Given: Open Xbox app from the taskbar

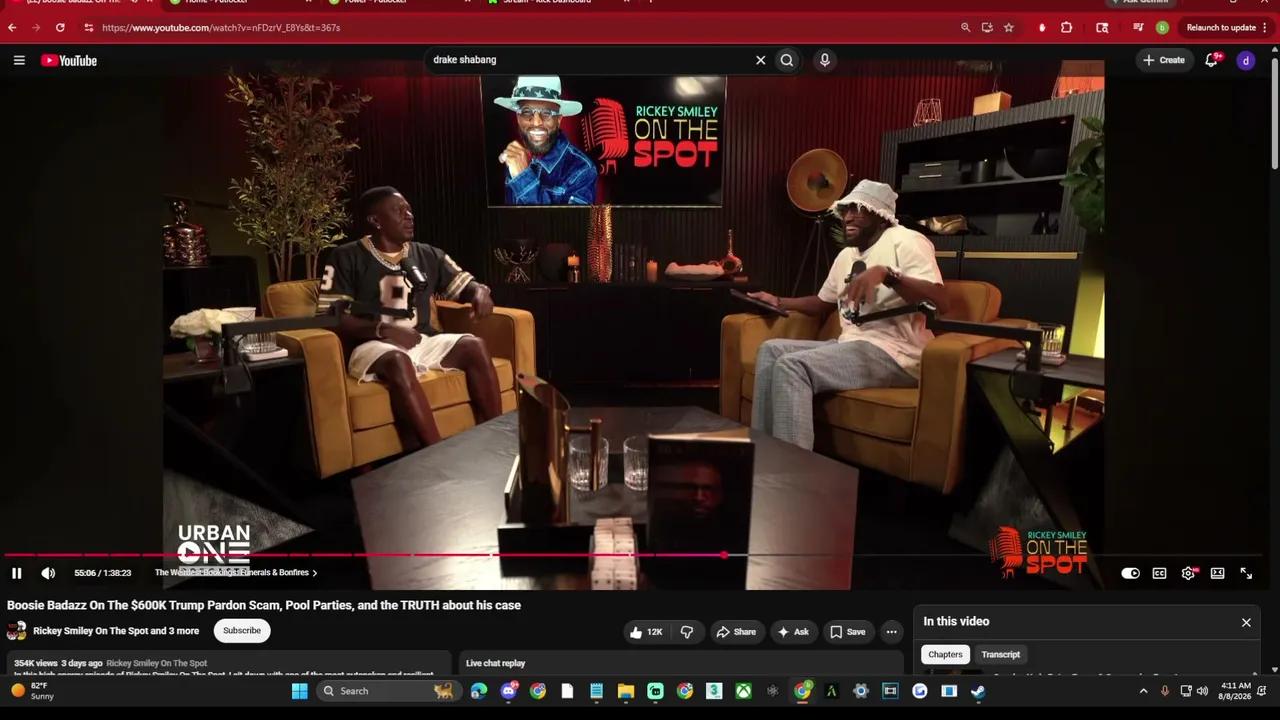Looking at the screenshot, I should tap(743, 691).
